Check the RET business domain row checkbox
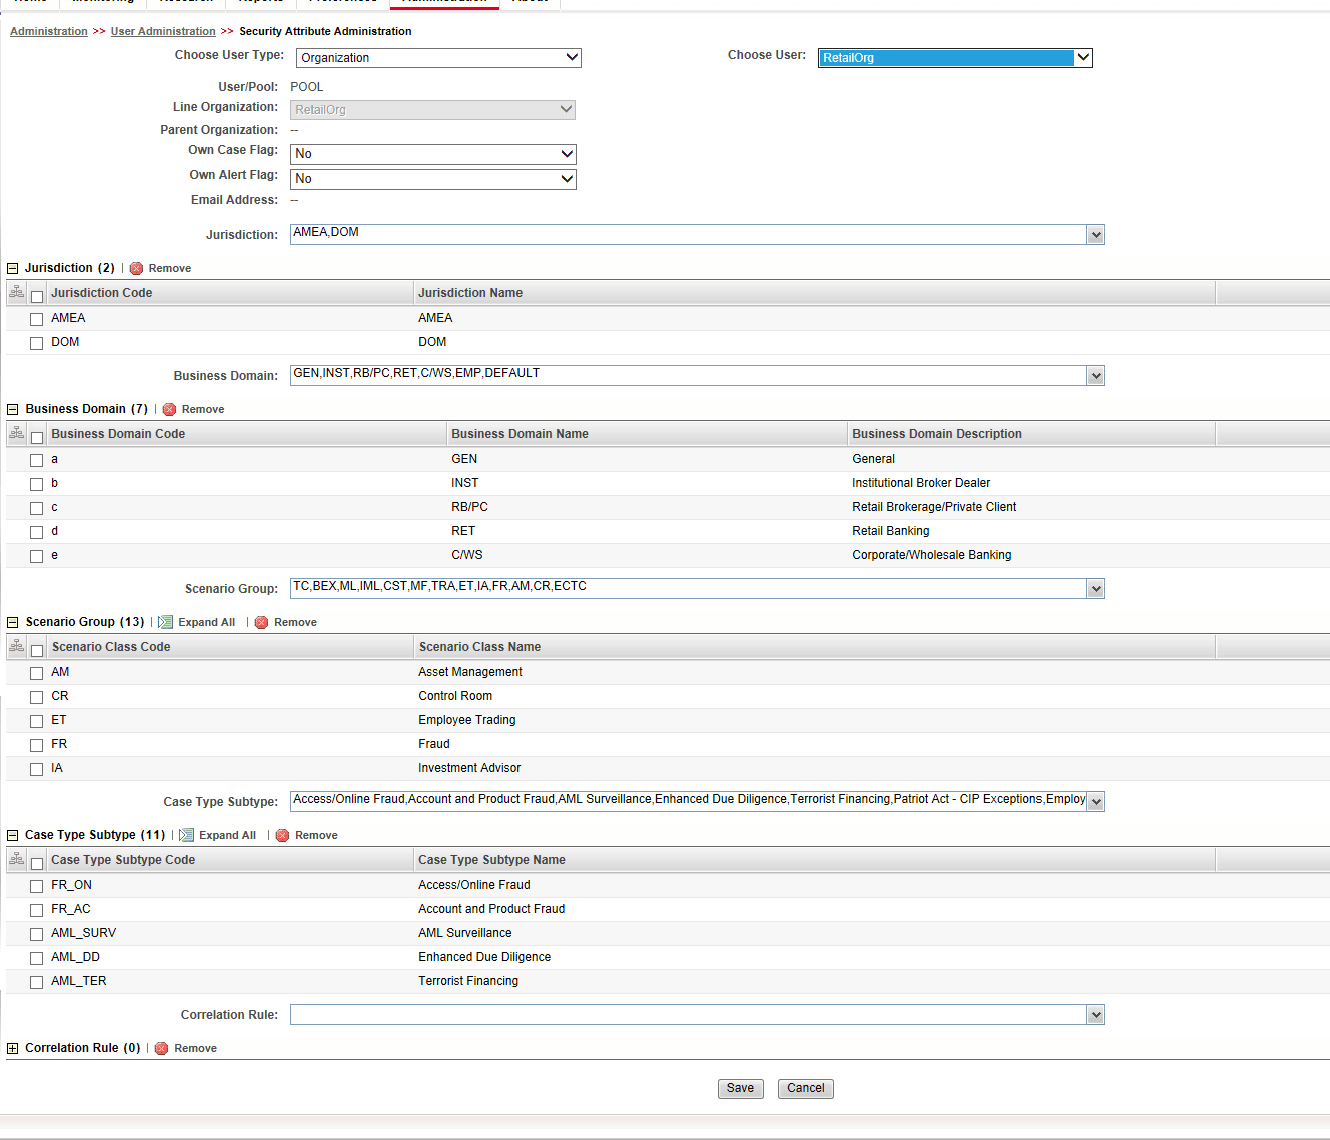 [x=37, y=532]
